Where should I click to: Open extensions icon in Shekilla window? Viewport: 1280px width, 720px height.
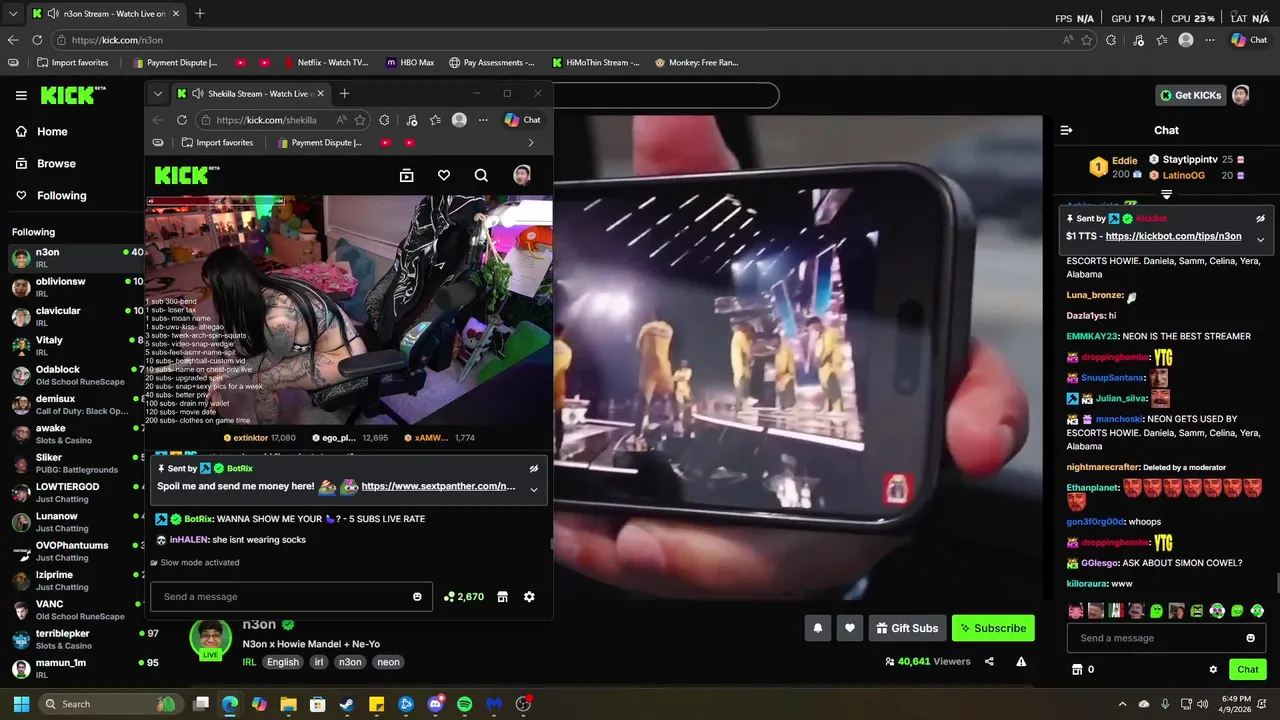pos(384,120)
